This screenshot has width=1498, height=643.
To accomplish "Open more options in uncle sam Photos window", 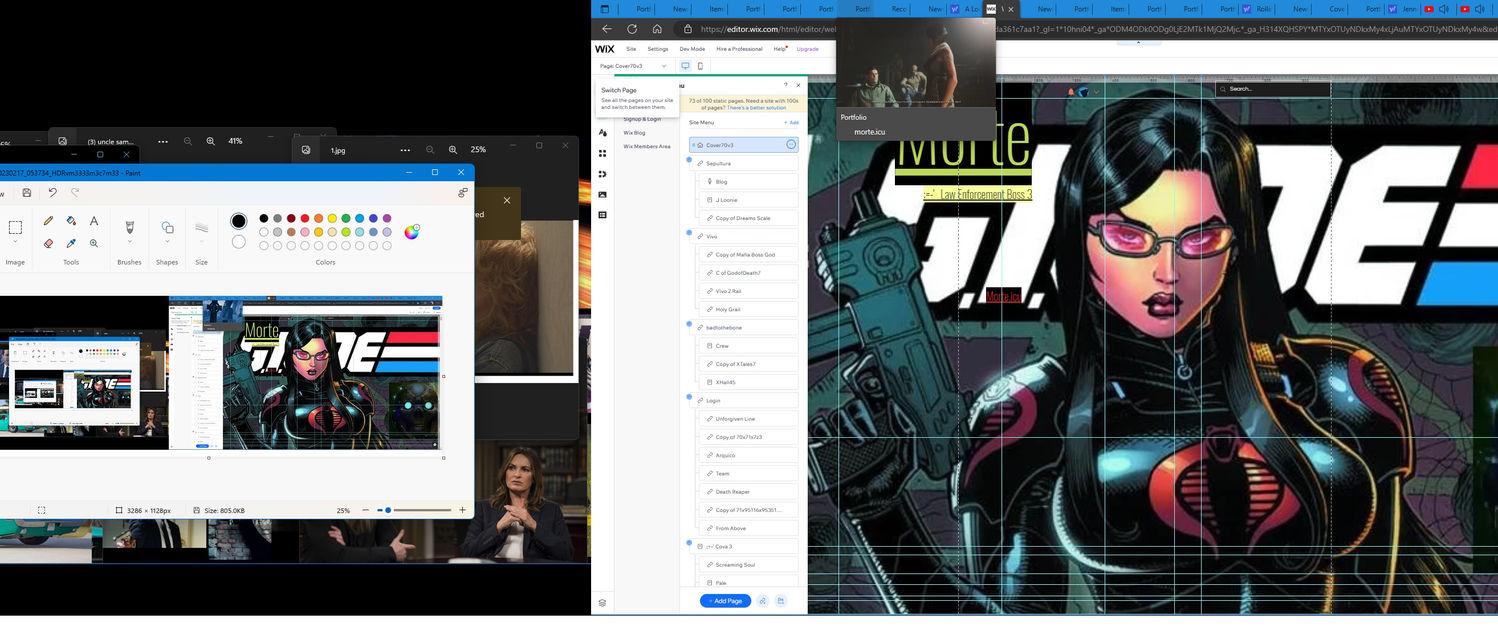I will click(163, 141).
